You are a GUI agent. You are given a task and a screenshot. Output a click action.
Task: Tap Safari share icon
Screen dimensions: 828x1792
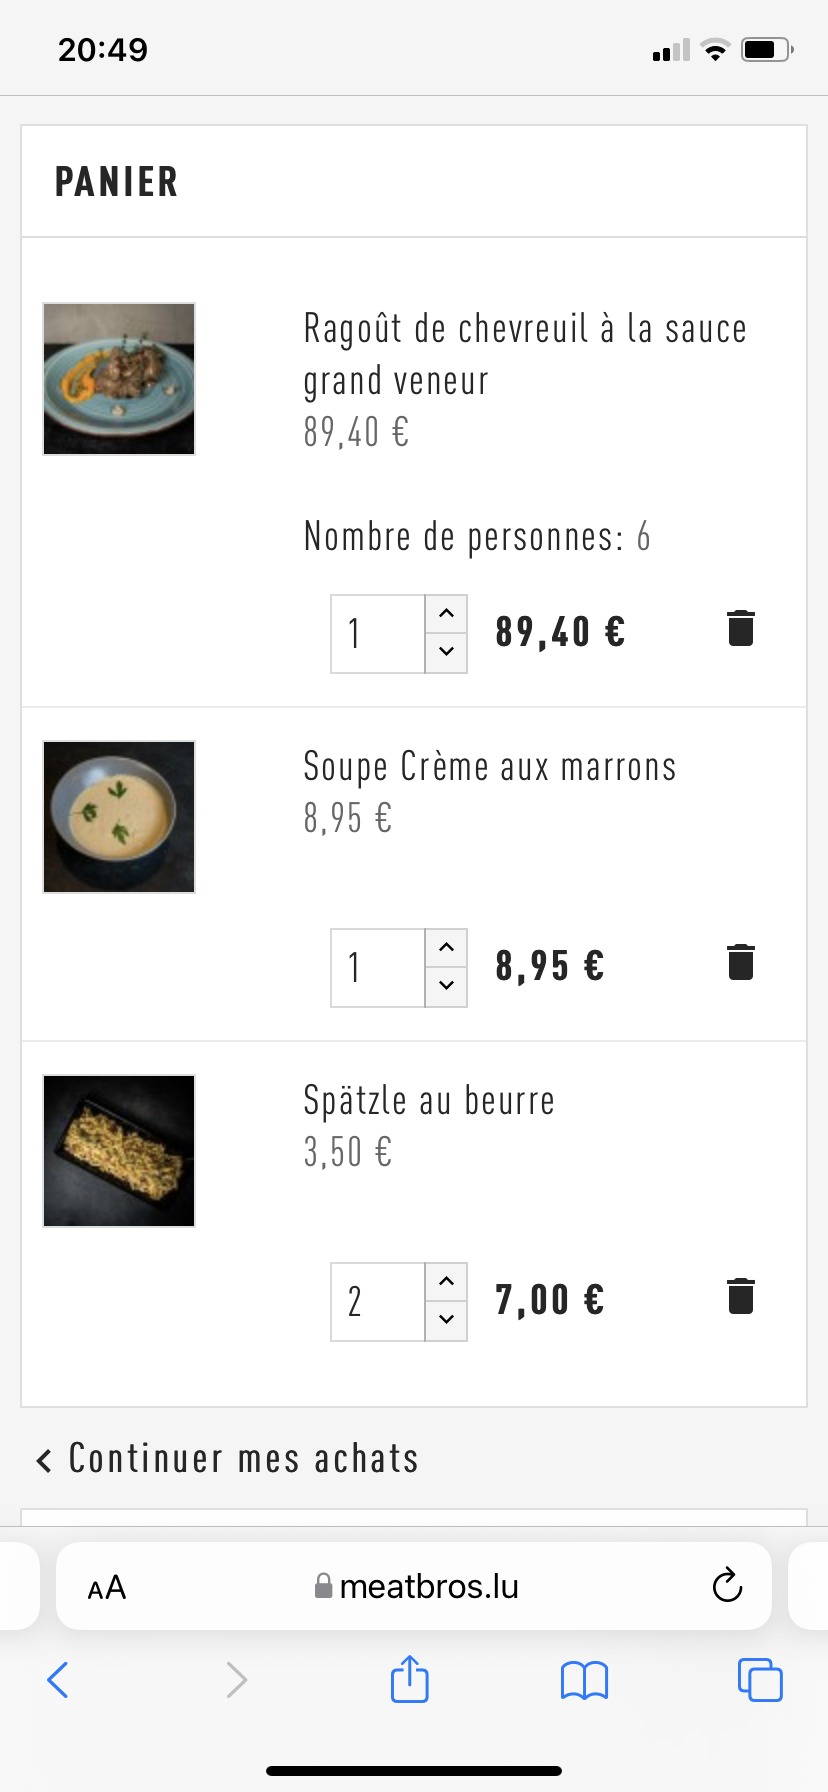[x=410, y=1679]
